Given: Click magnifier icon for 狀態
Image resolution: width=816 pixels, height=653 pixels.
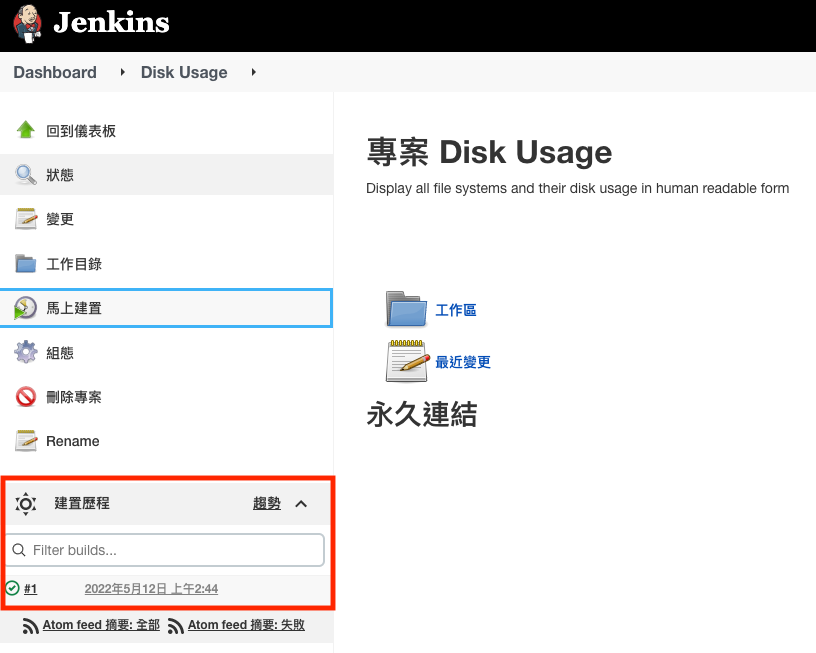Looking at the screenshot, I should click(x=26, y=175).
